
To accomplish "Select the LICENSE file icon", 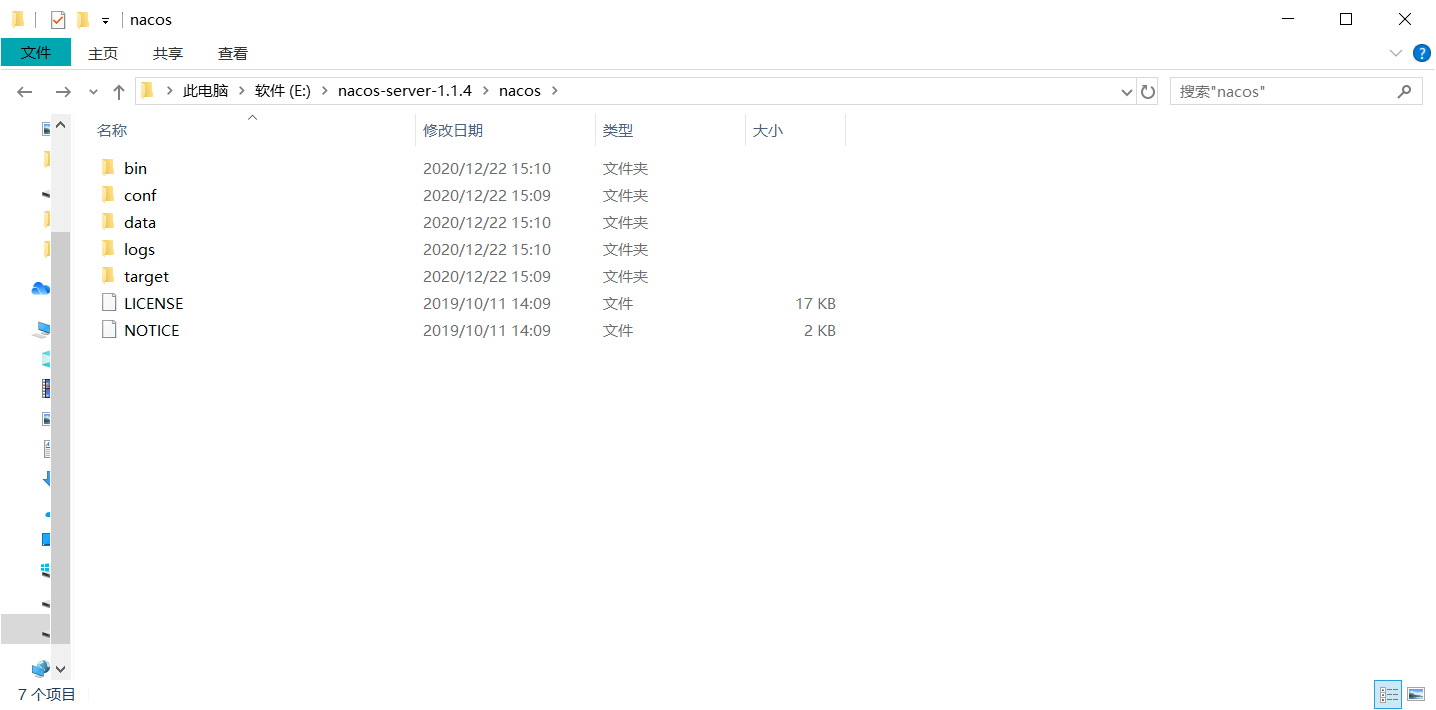I will tap(109, 302).
